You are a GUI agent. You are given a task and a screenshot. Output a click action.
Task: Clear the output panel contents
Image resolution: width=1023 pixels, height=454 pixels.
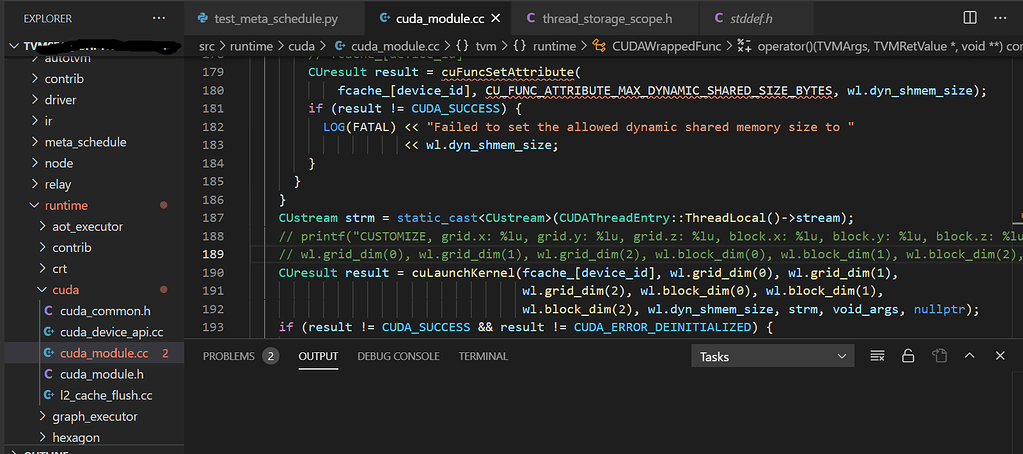[x=877, y=356]
